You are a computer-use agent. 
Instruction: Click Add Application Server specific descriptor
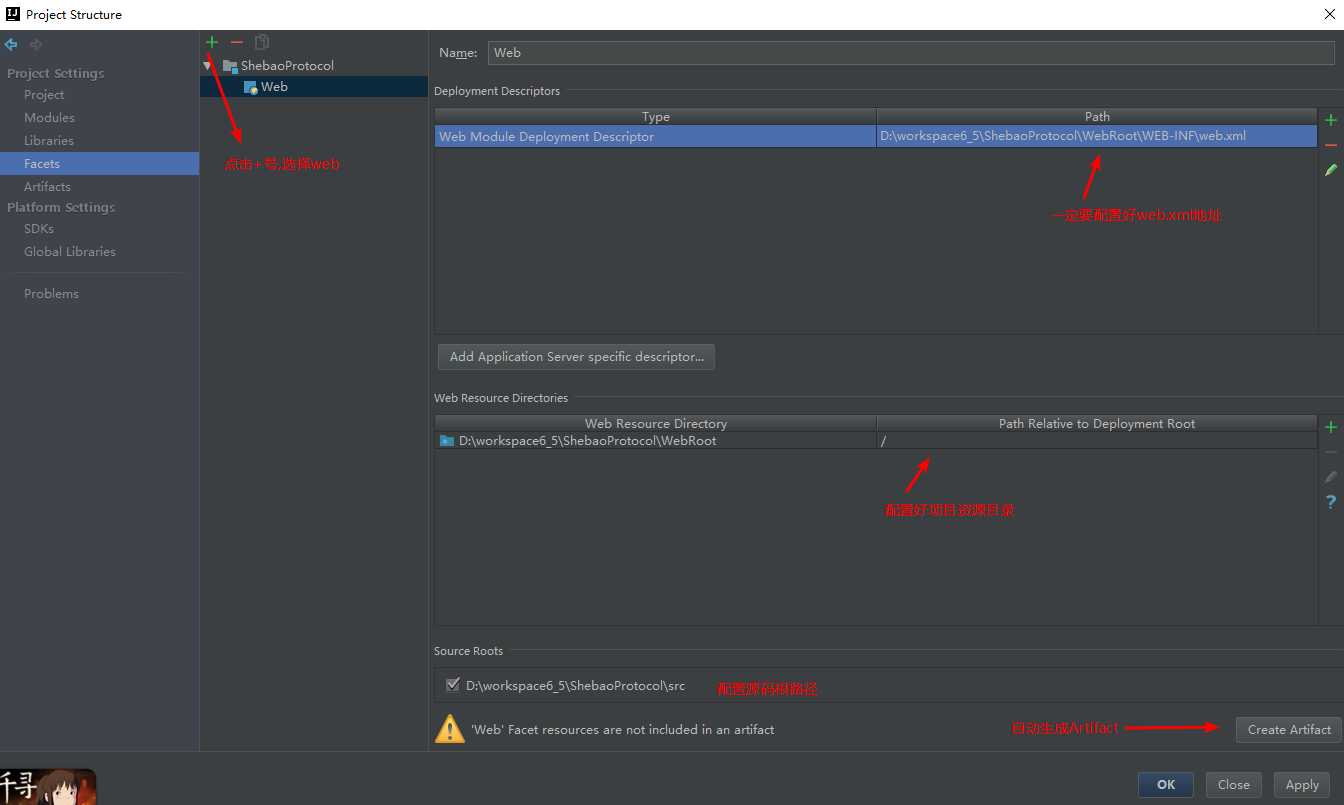click(x=576, y=357)
